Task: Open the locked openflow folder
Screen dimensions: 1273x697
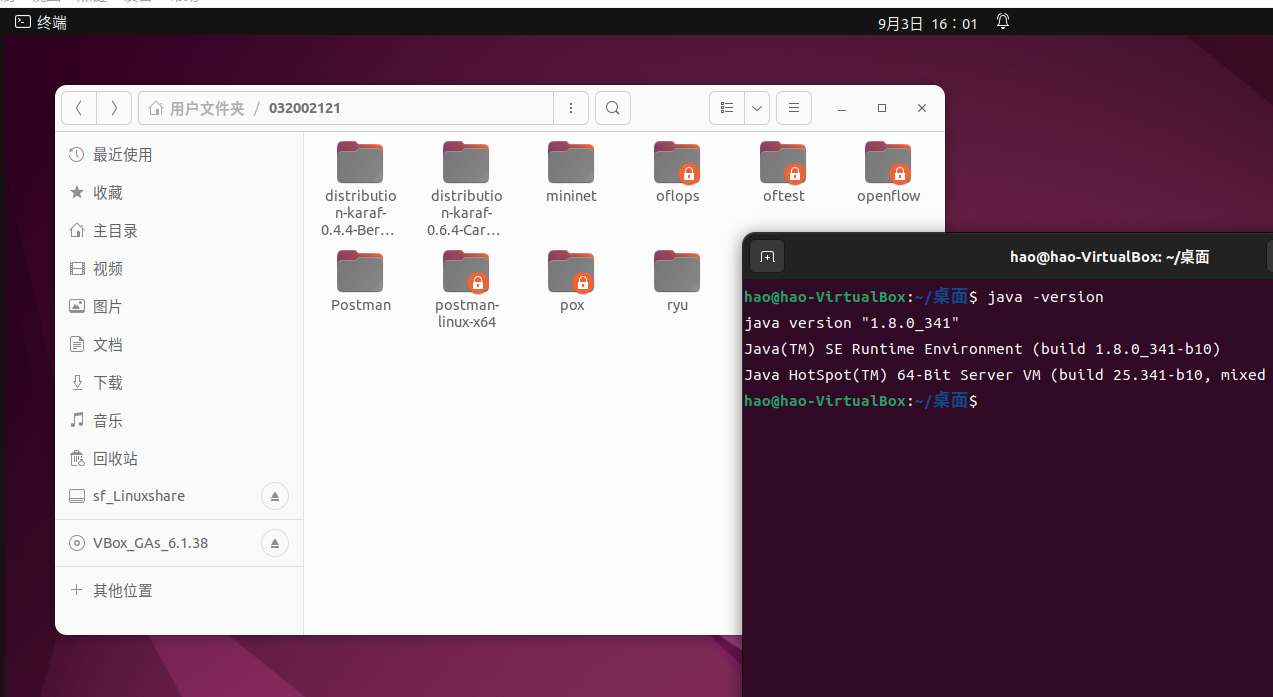Action: click(888, 173)
